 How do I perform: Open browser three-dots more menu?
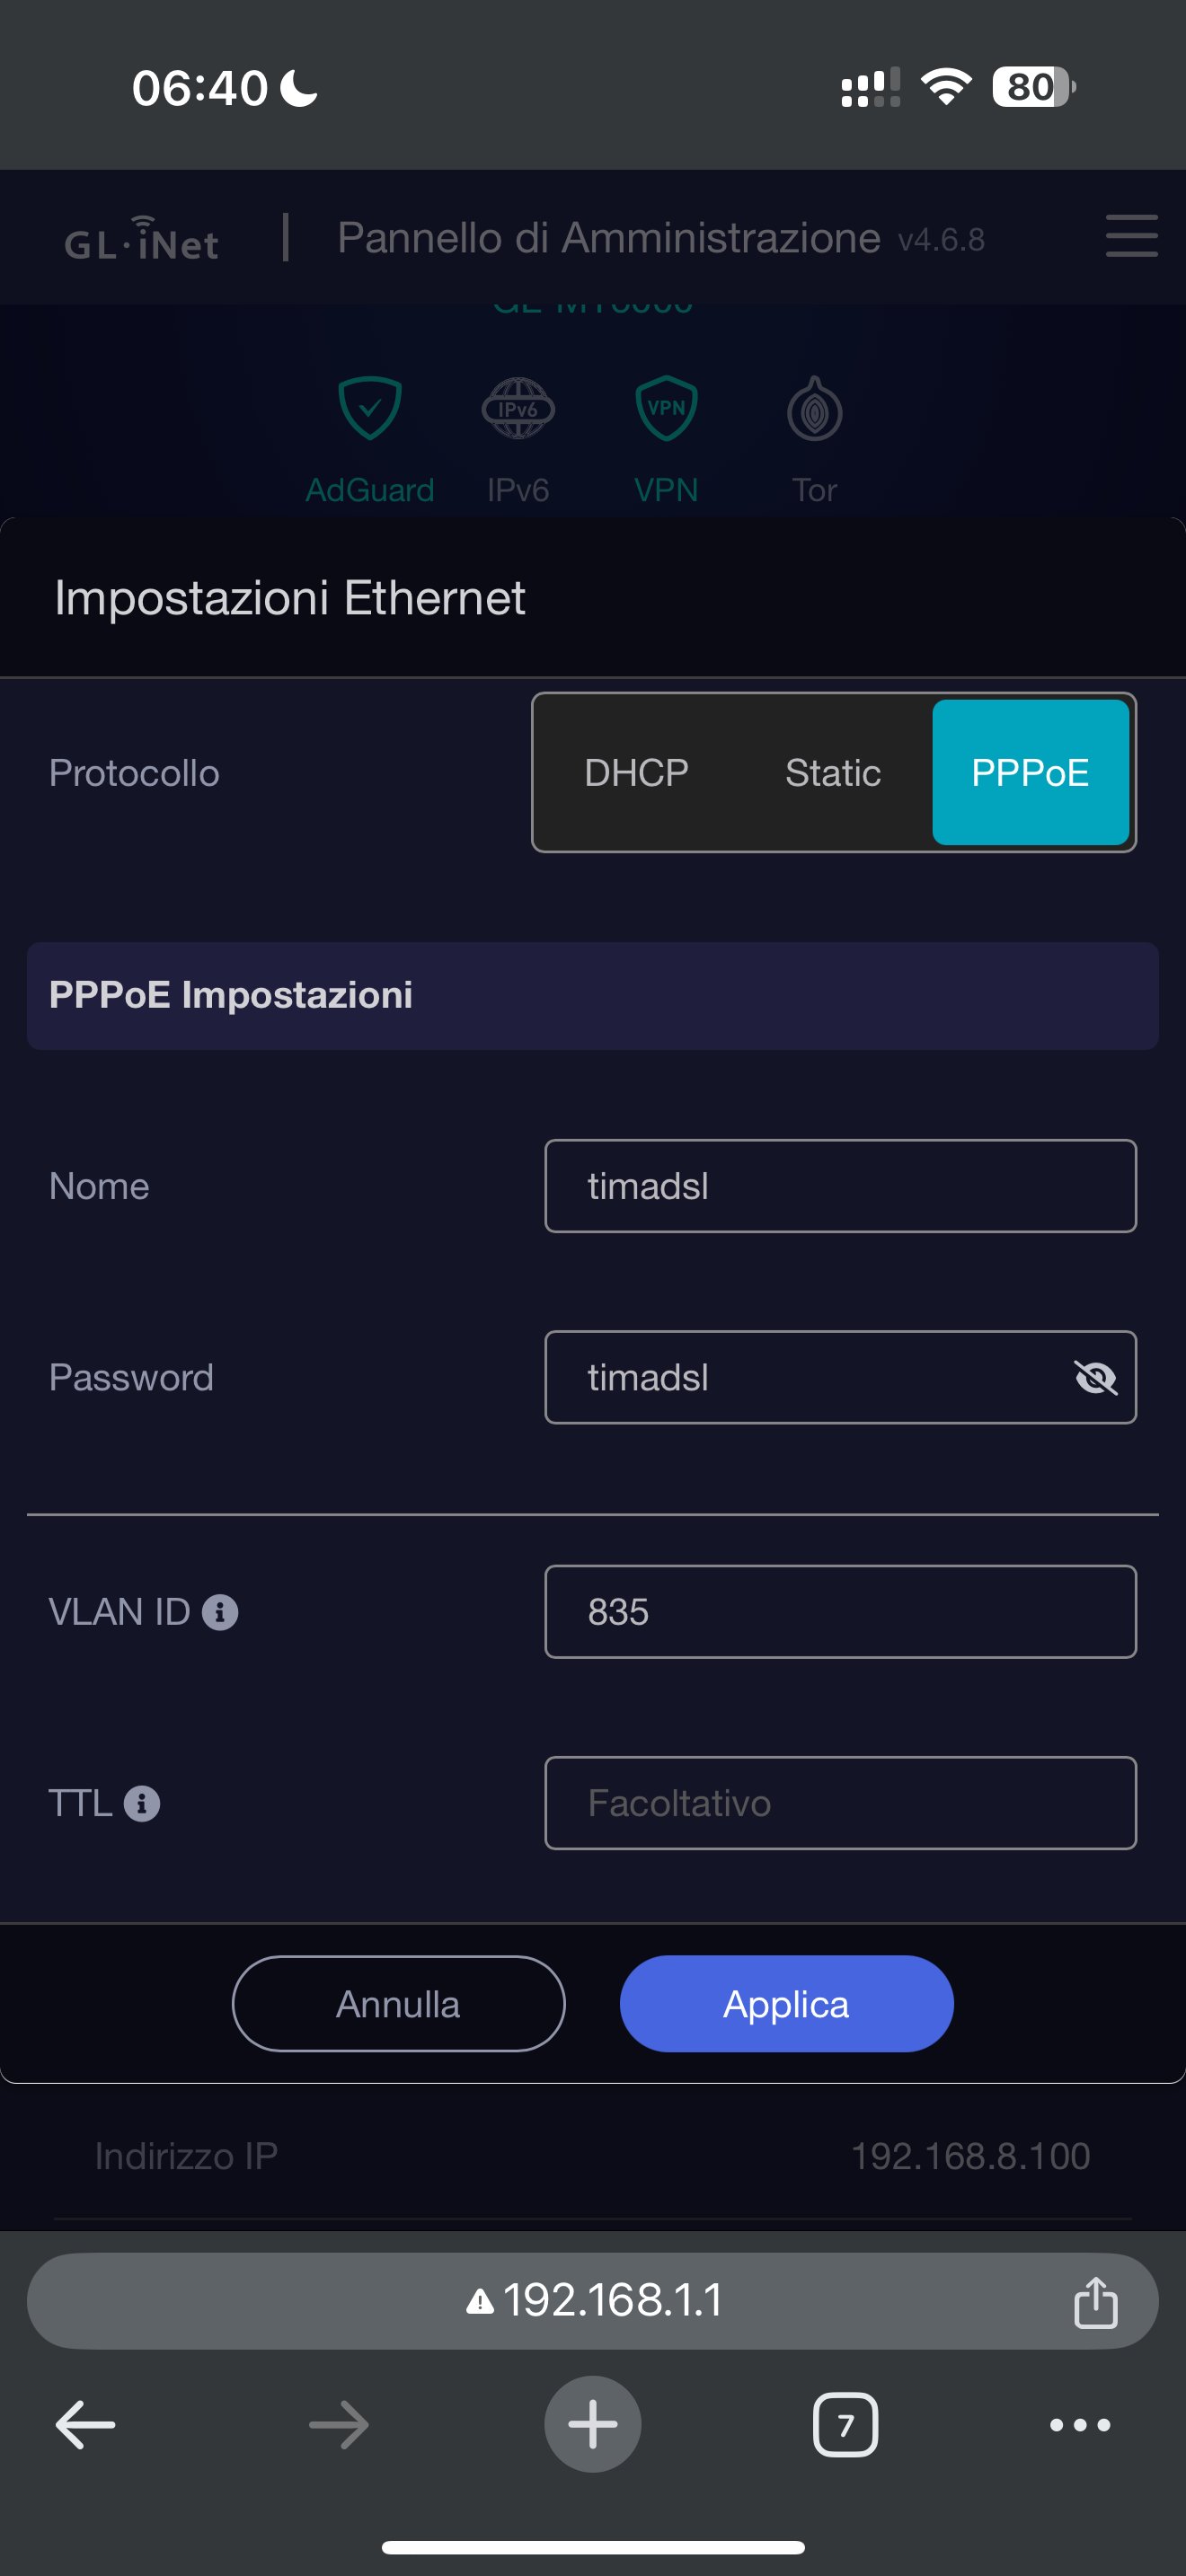point(1080,2425)
